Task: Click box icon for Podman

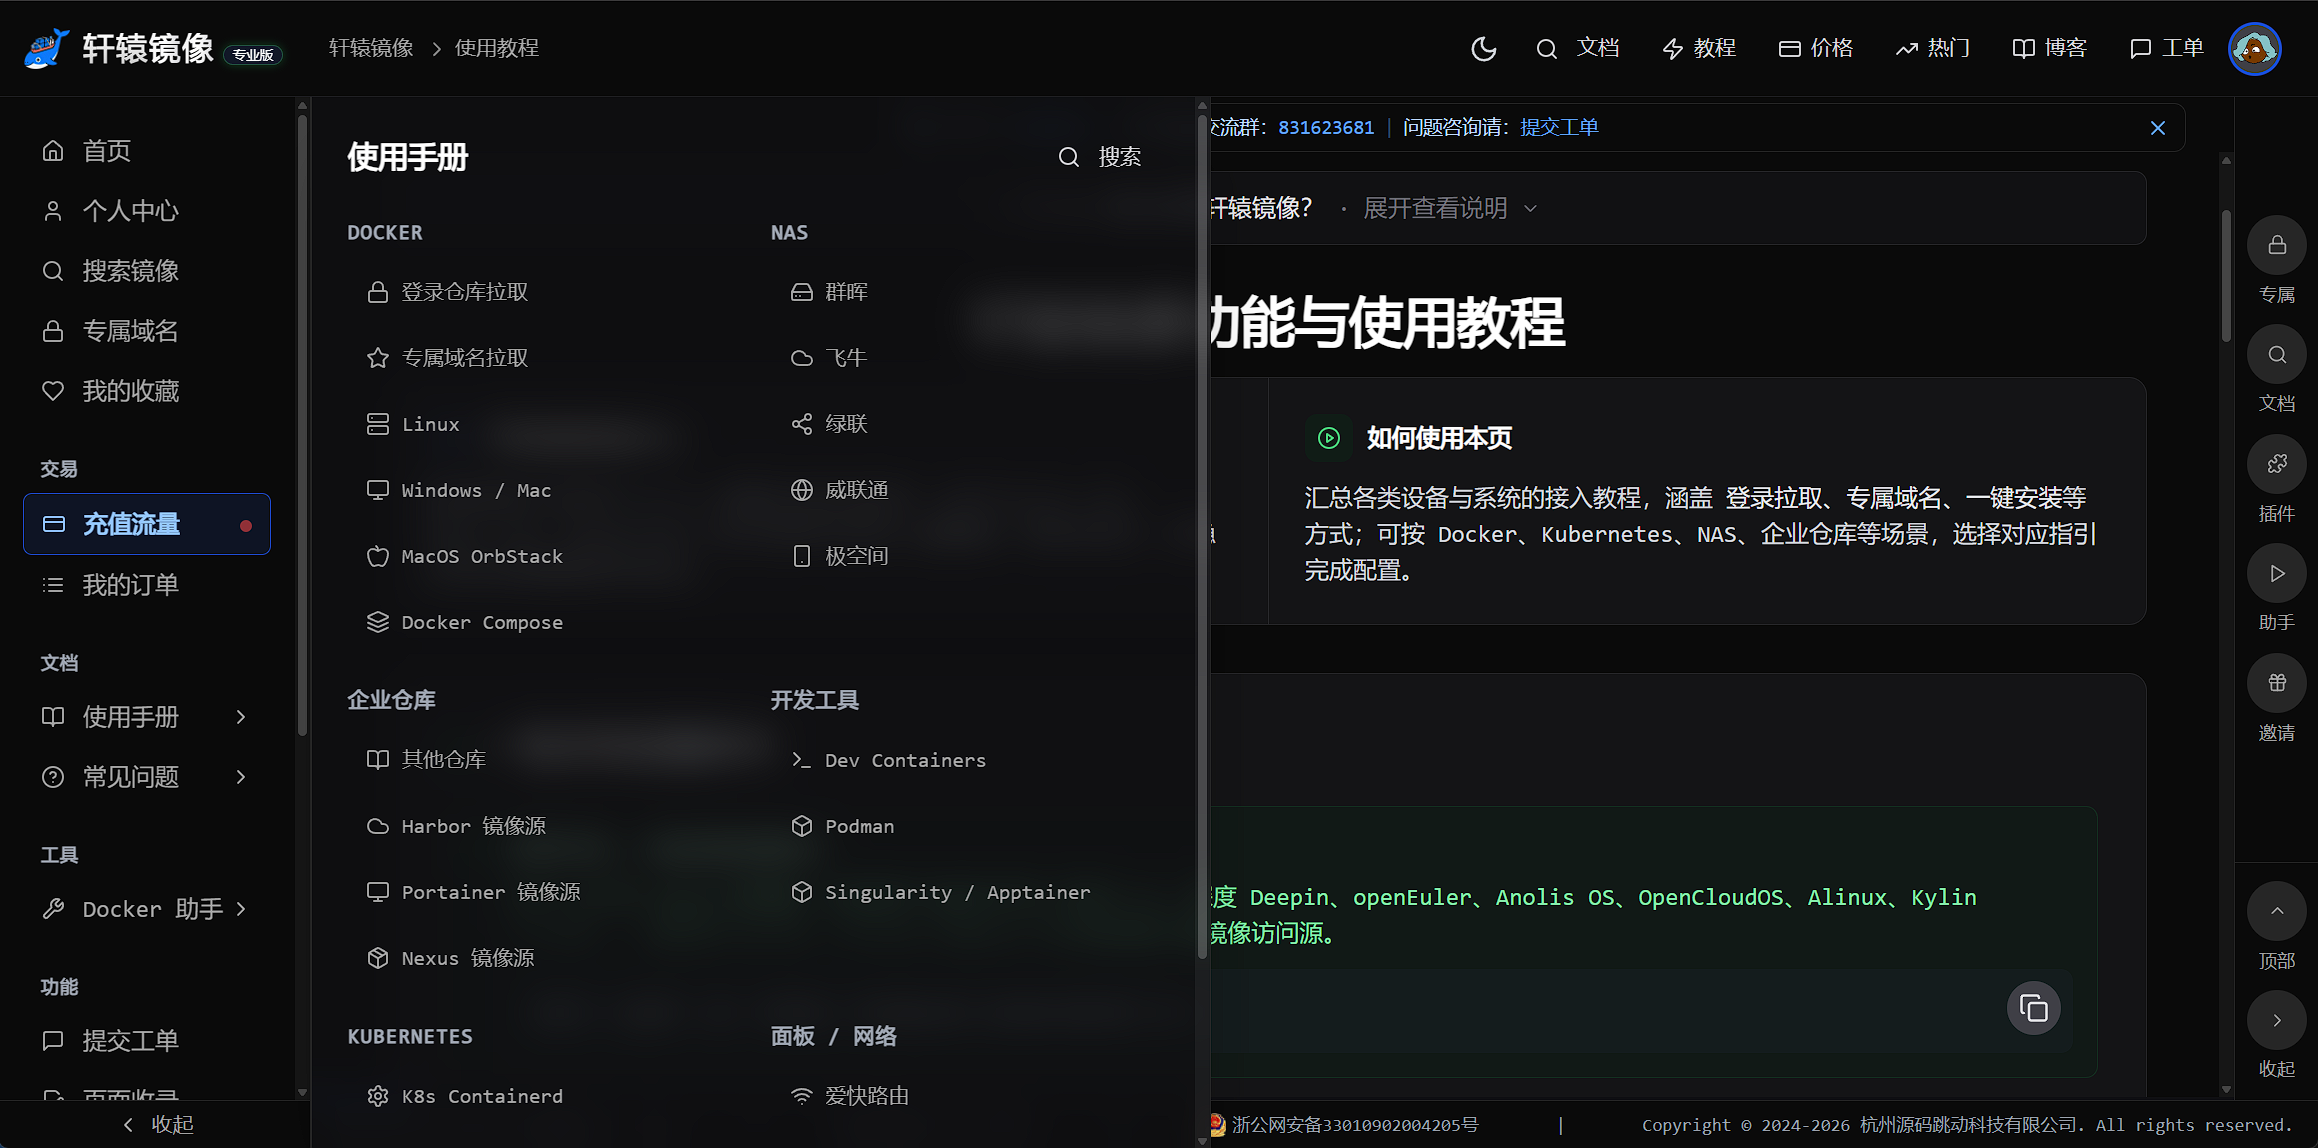Action: tap(801, 826)
